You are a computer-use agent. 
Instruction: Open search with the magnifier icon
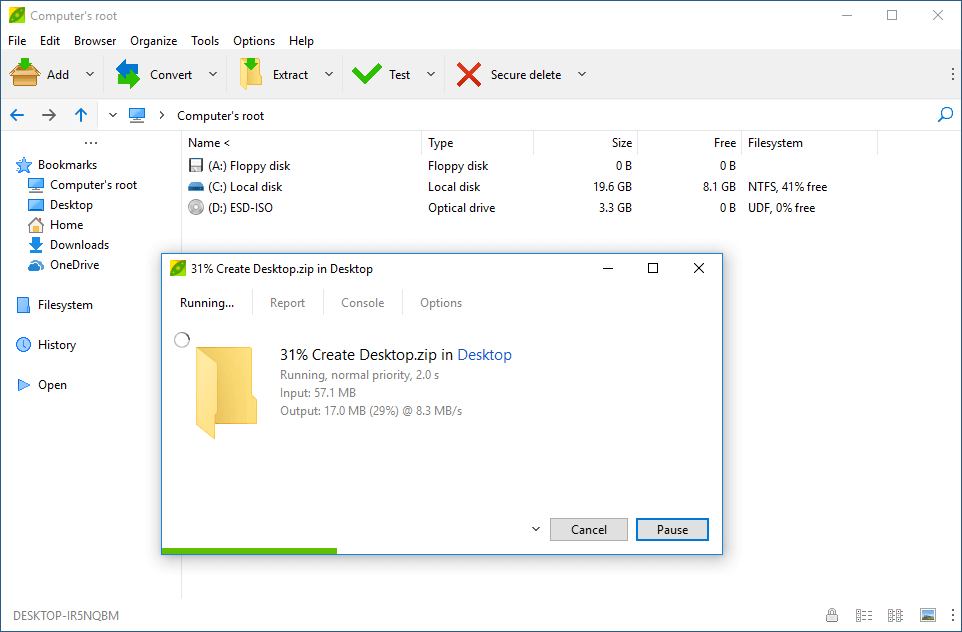click(x=944, y=114)
